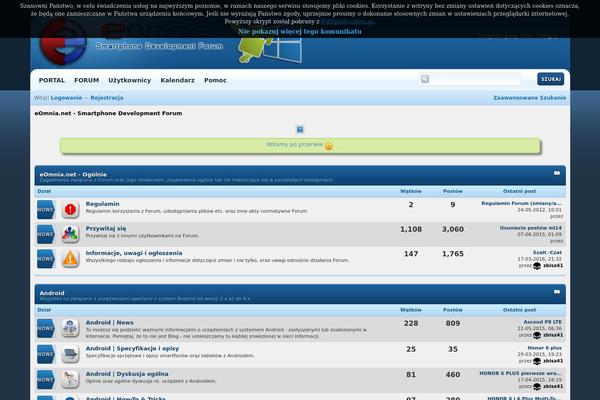Viewport: 600px width, 400px height.
Task: Click the SZUKAJ search button
Action: click(x=551, y=79)
